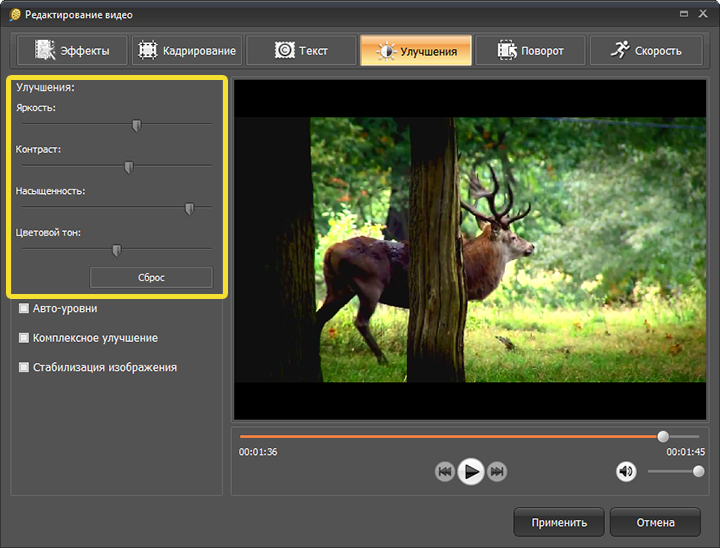Click the app icon in title bar

tap(14, 15)
